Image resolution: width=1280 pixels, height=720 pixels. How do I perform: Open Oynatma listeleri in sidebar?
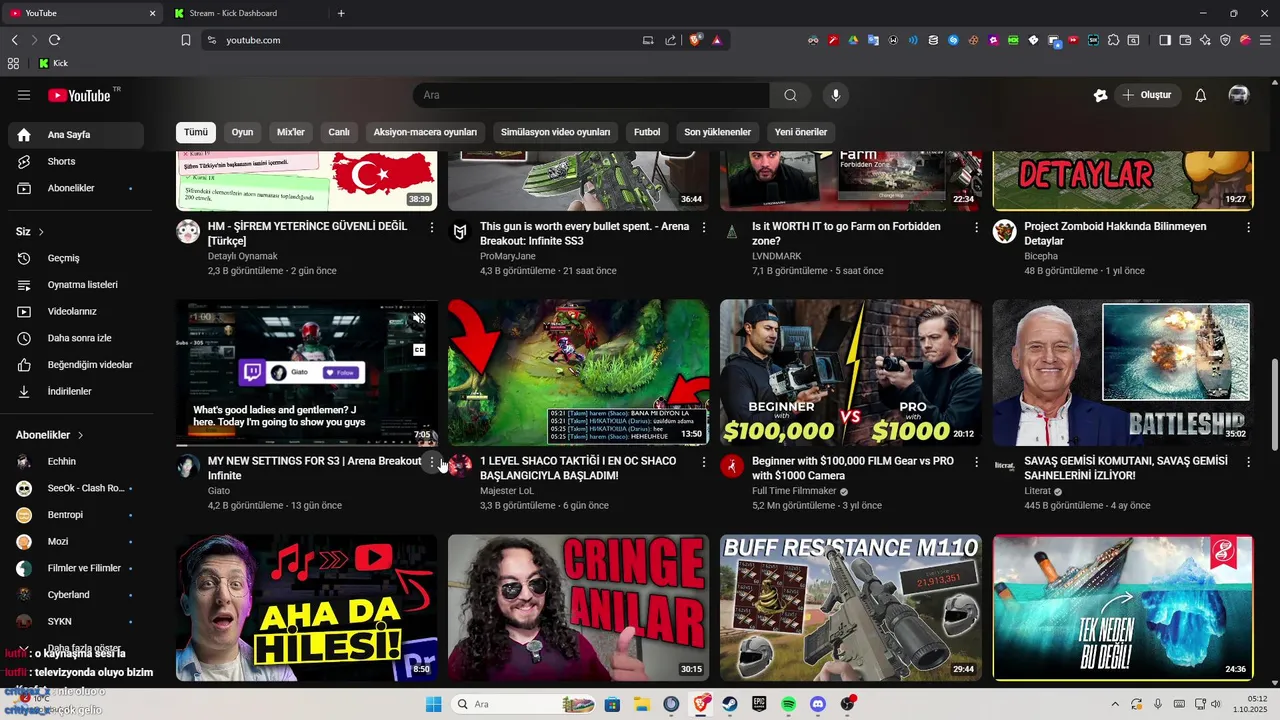76,285
